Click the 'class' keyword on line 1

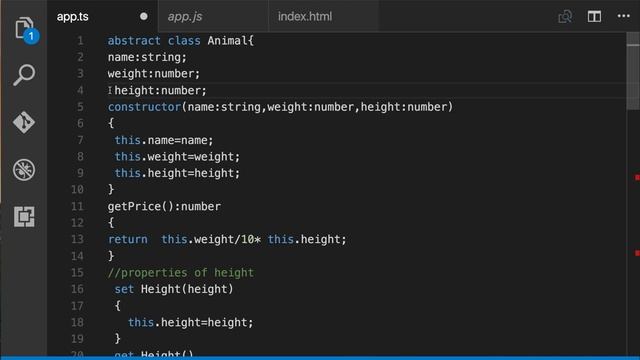coord(184,41)
